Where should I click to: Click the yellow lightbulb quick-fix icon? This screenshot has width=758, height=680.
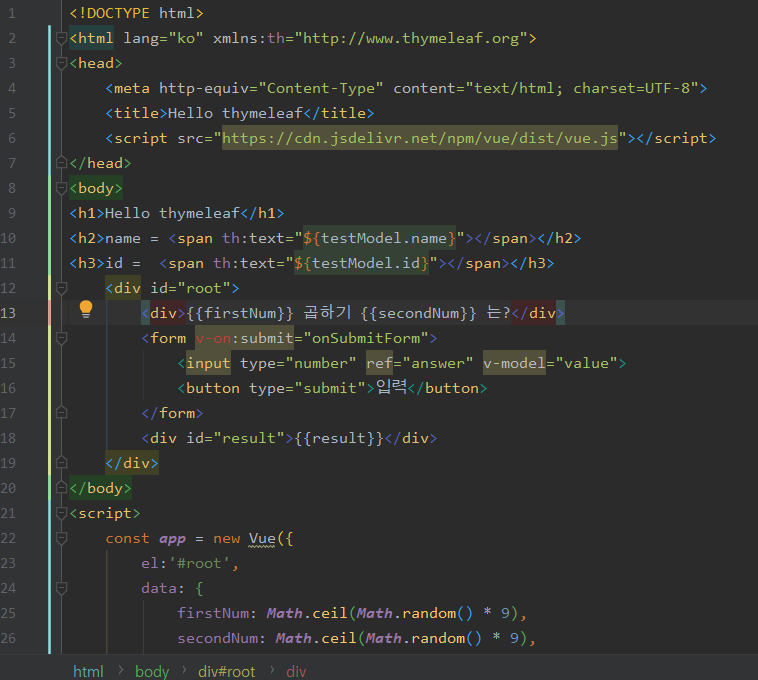[86, 309]
